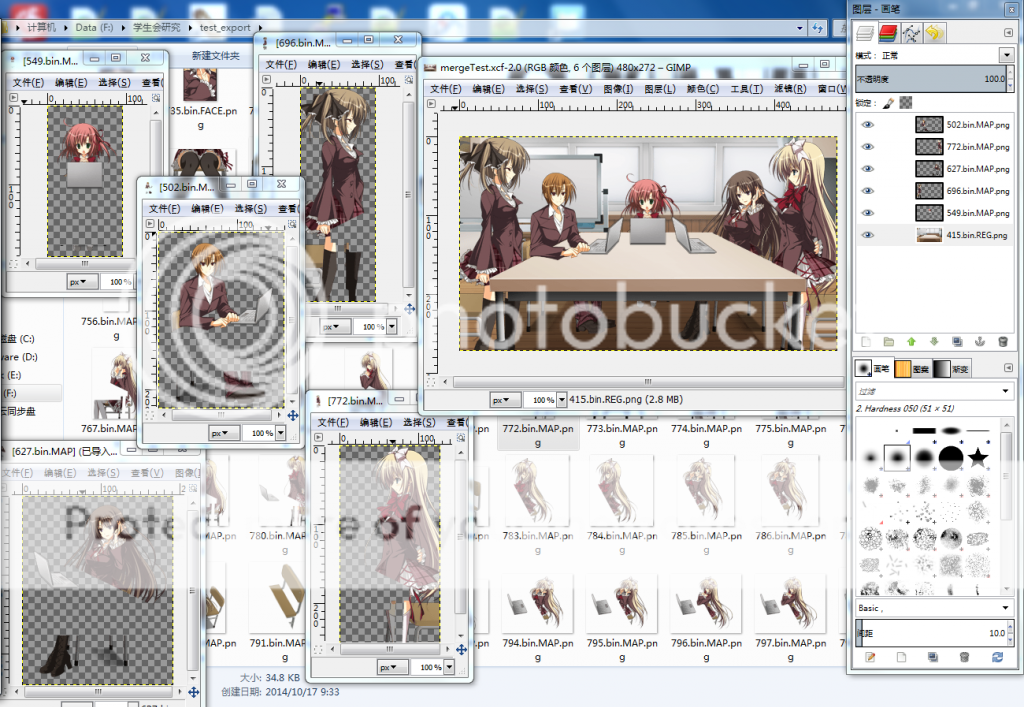Open the layer mode dropdown

[1006, 55]
